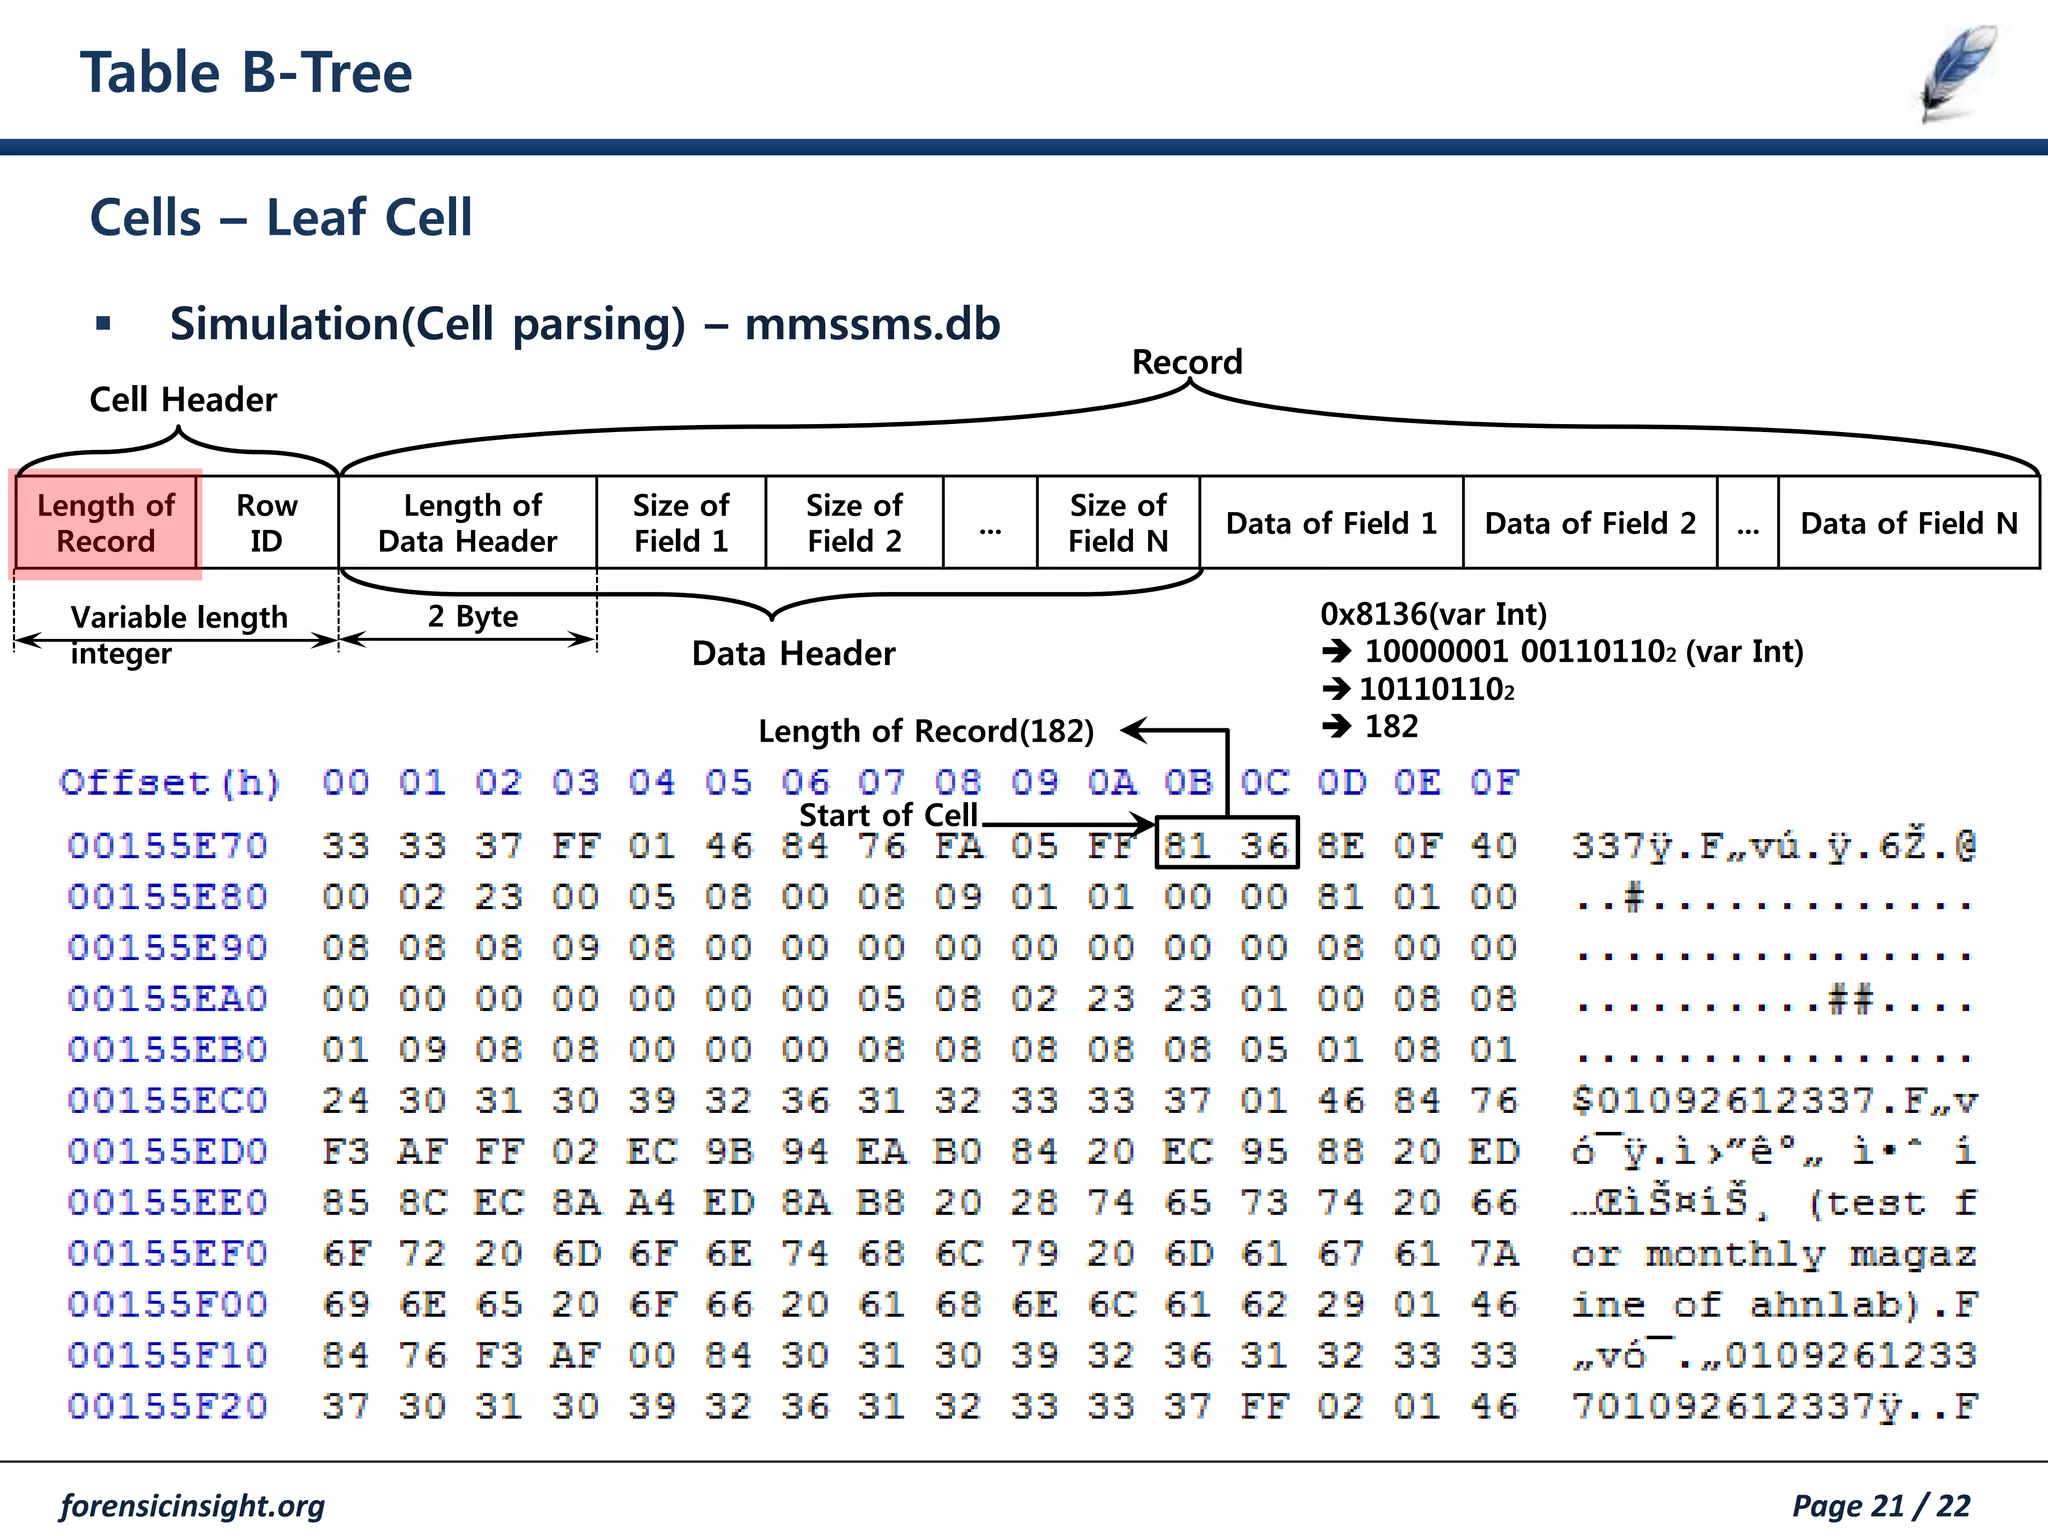Click the 'Size of Field 1' box
Viewport: 2048px width, 1536px height.
coord(681,523)
